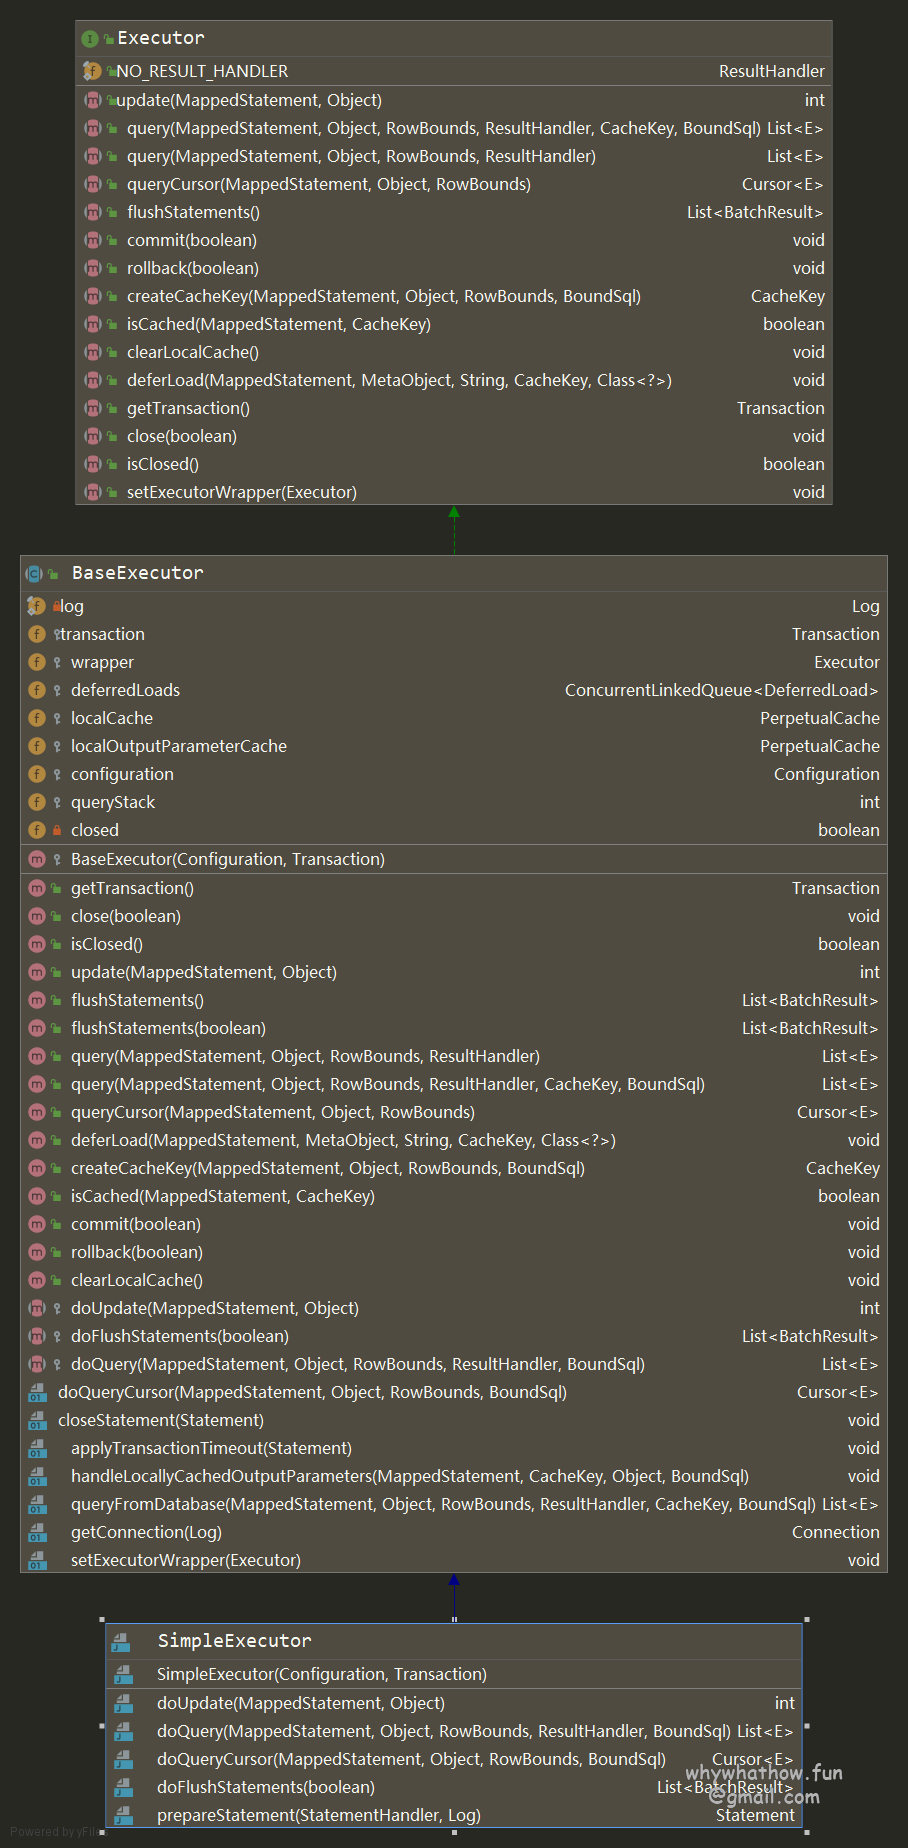908x1848 pixels.
Task: Click the Statement return type of prepareStatement
Action: coord(755,1815)
